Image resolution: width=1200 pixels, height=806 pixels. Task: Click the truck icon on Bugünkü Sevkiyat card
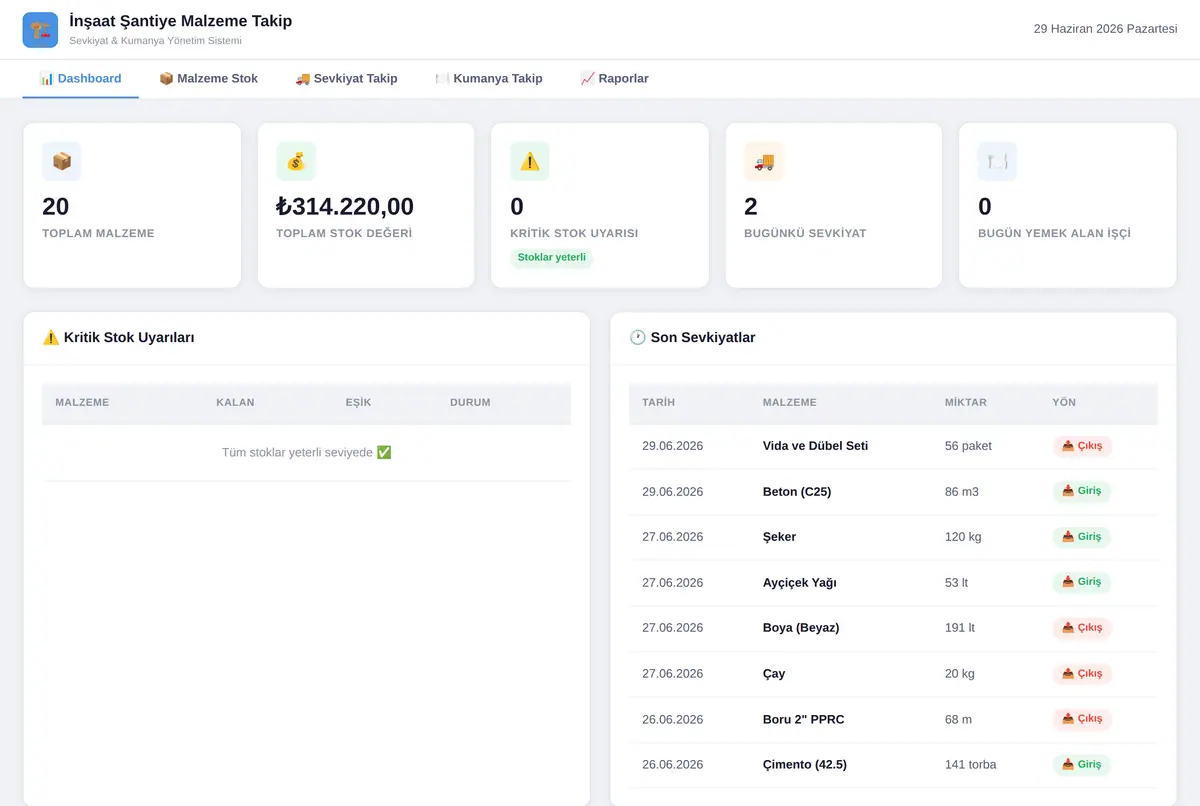point(764,161)
